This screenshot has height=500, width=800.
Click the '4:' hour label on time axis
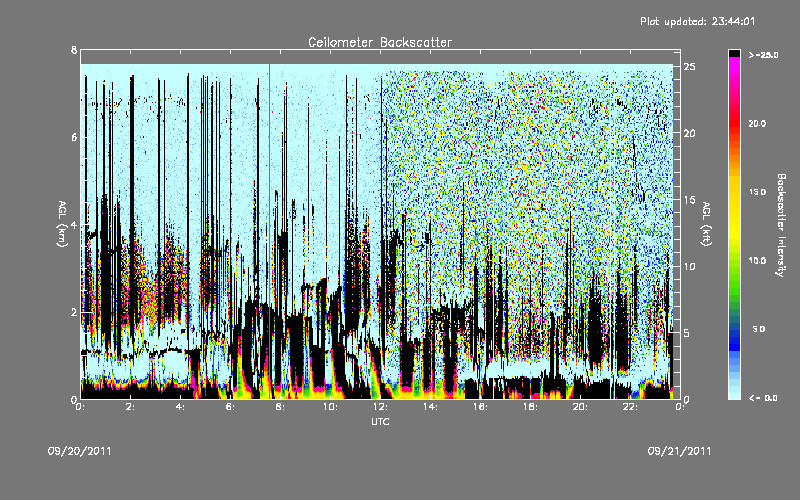[180, 407]
